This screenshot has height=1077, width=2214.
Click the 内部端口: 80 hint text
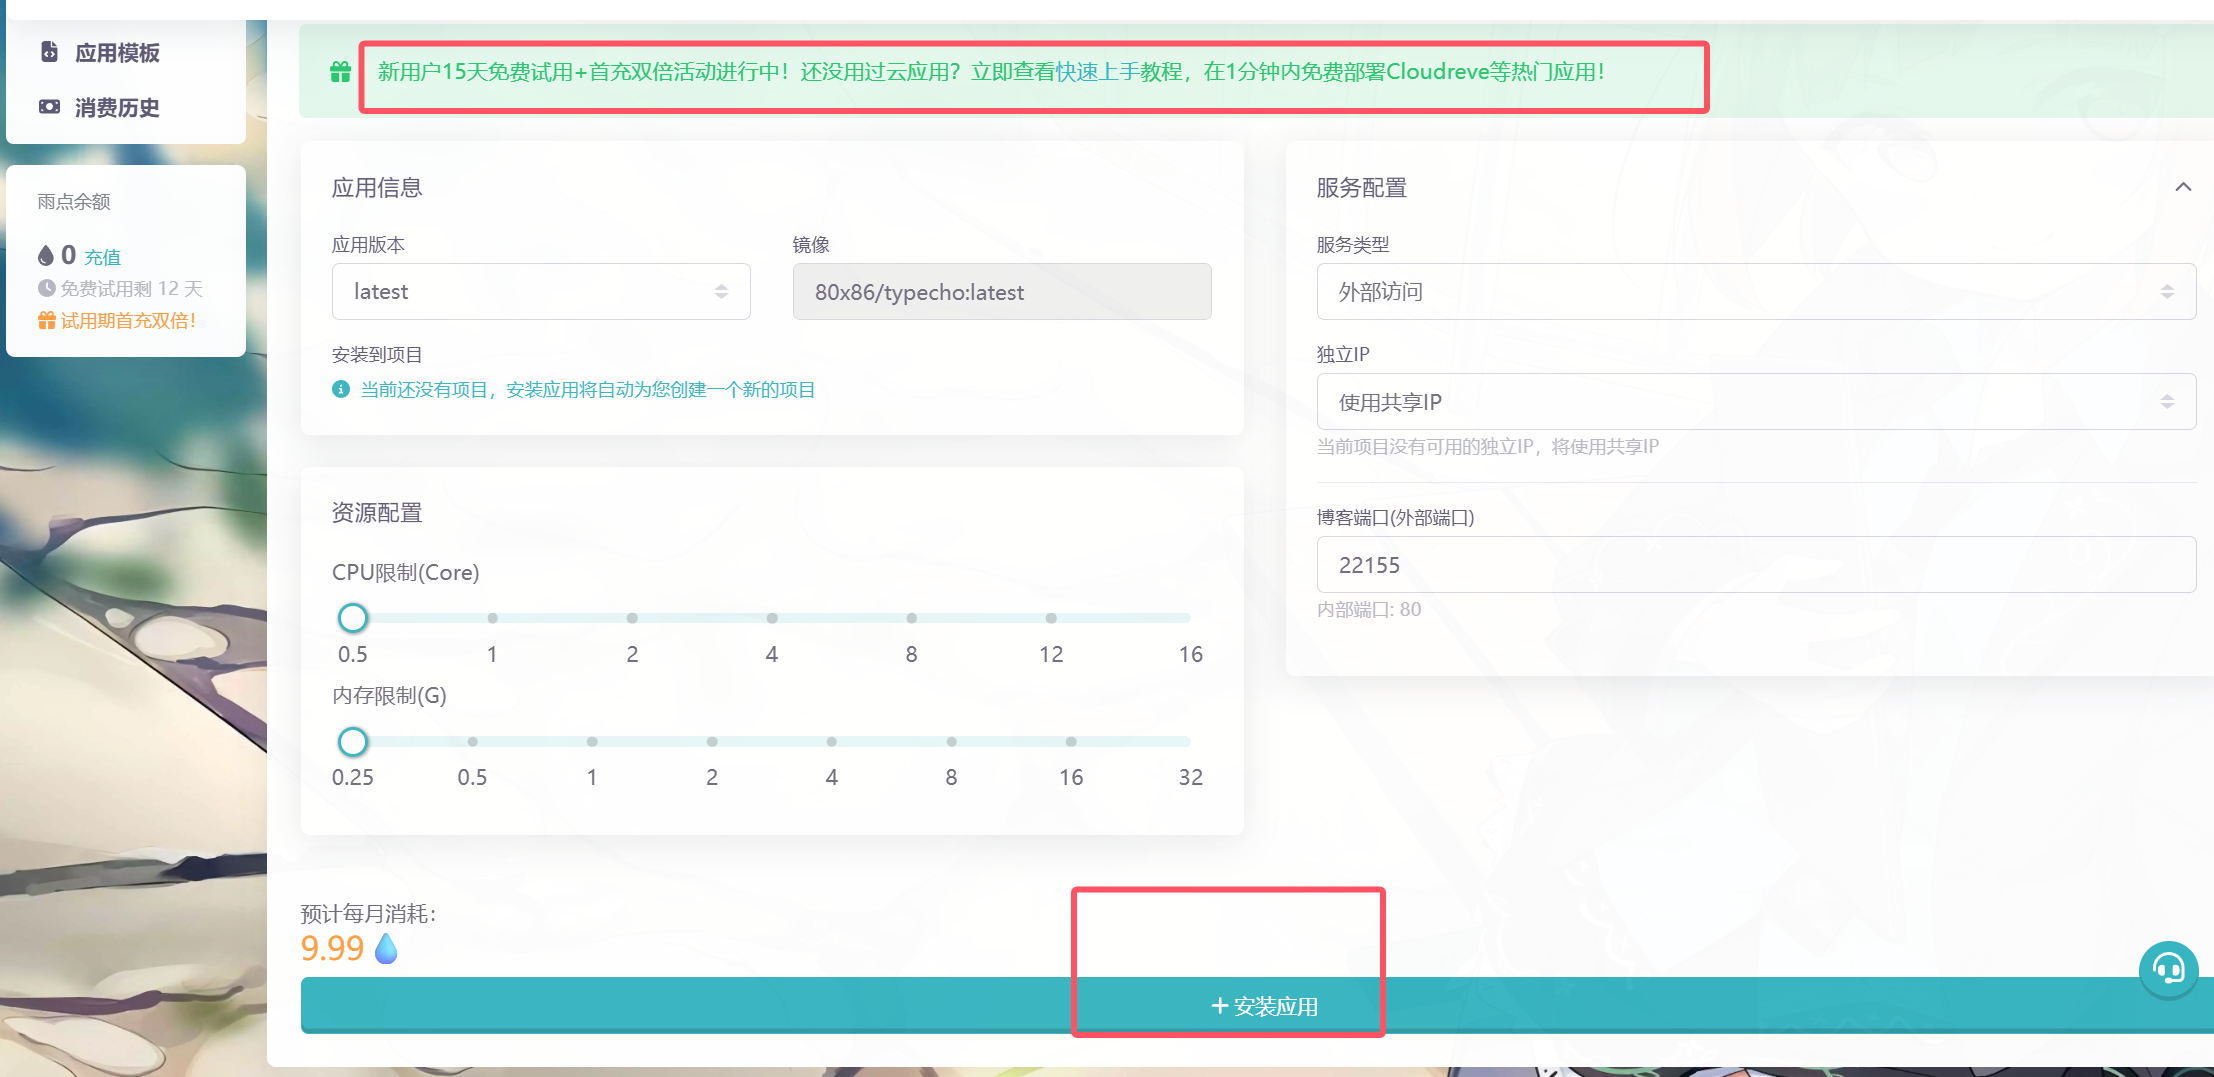click(x=1368, y=609)
